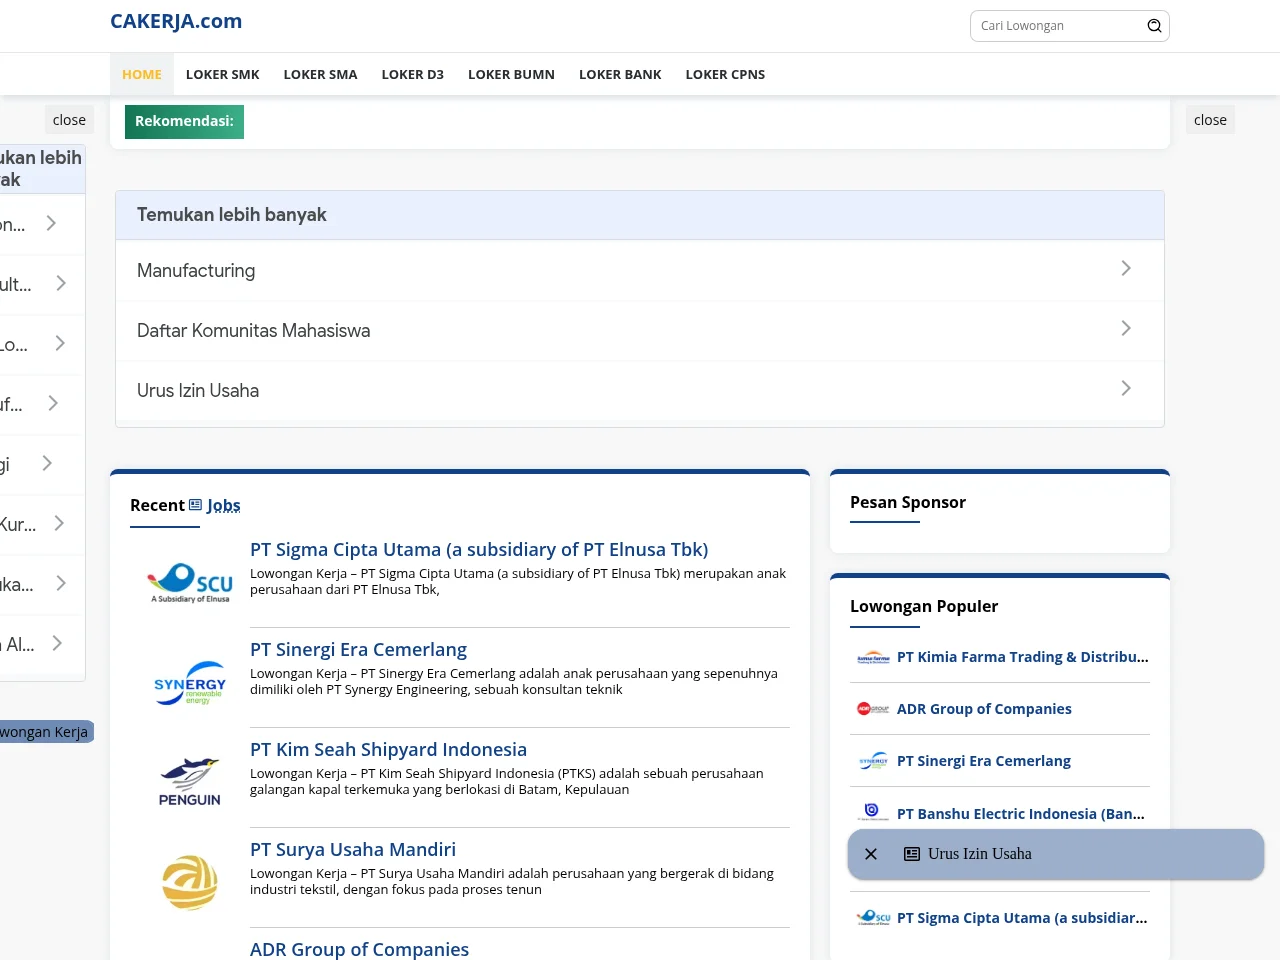This screenshot has height=960, width=1280.
Task: Click the 'wongan Kerja' badge on left
Action: 45,732
